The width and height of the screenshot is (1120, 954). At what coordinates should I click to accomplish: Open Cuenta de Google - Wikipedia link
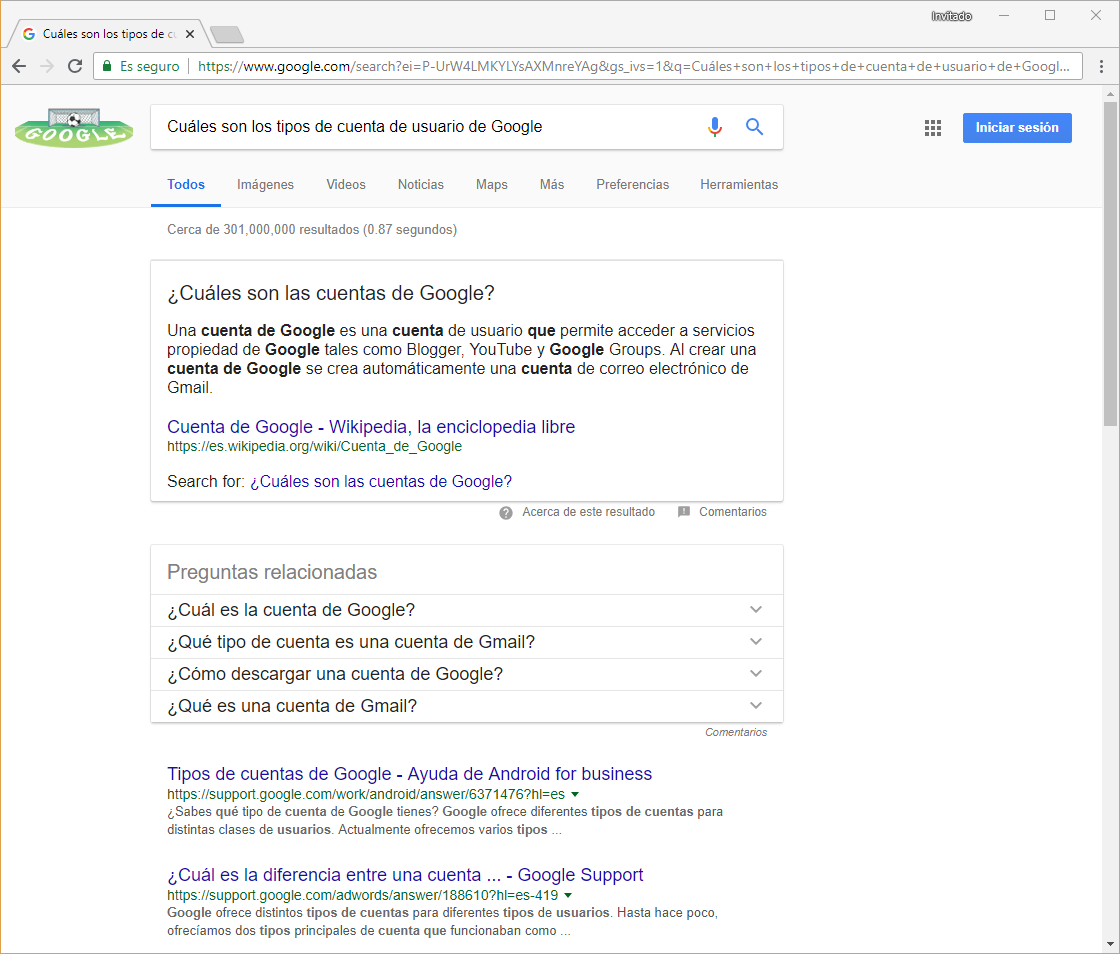click(x=371, y=427)
